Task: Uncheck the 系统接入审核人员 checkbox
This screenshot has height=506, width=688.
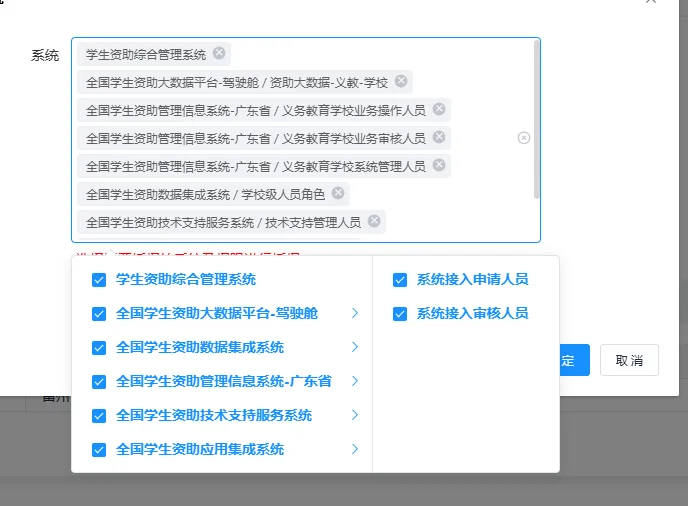Action: pyautogui.click(x=400, y=314)
